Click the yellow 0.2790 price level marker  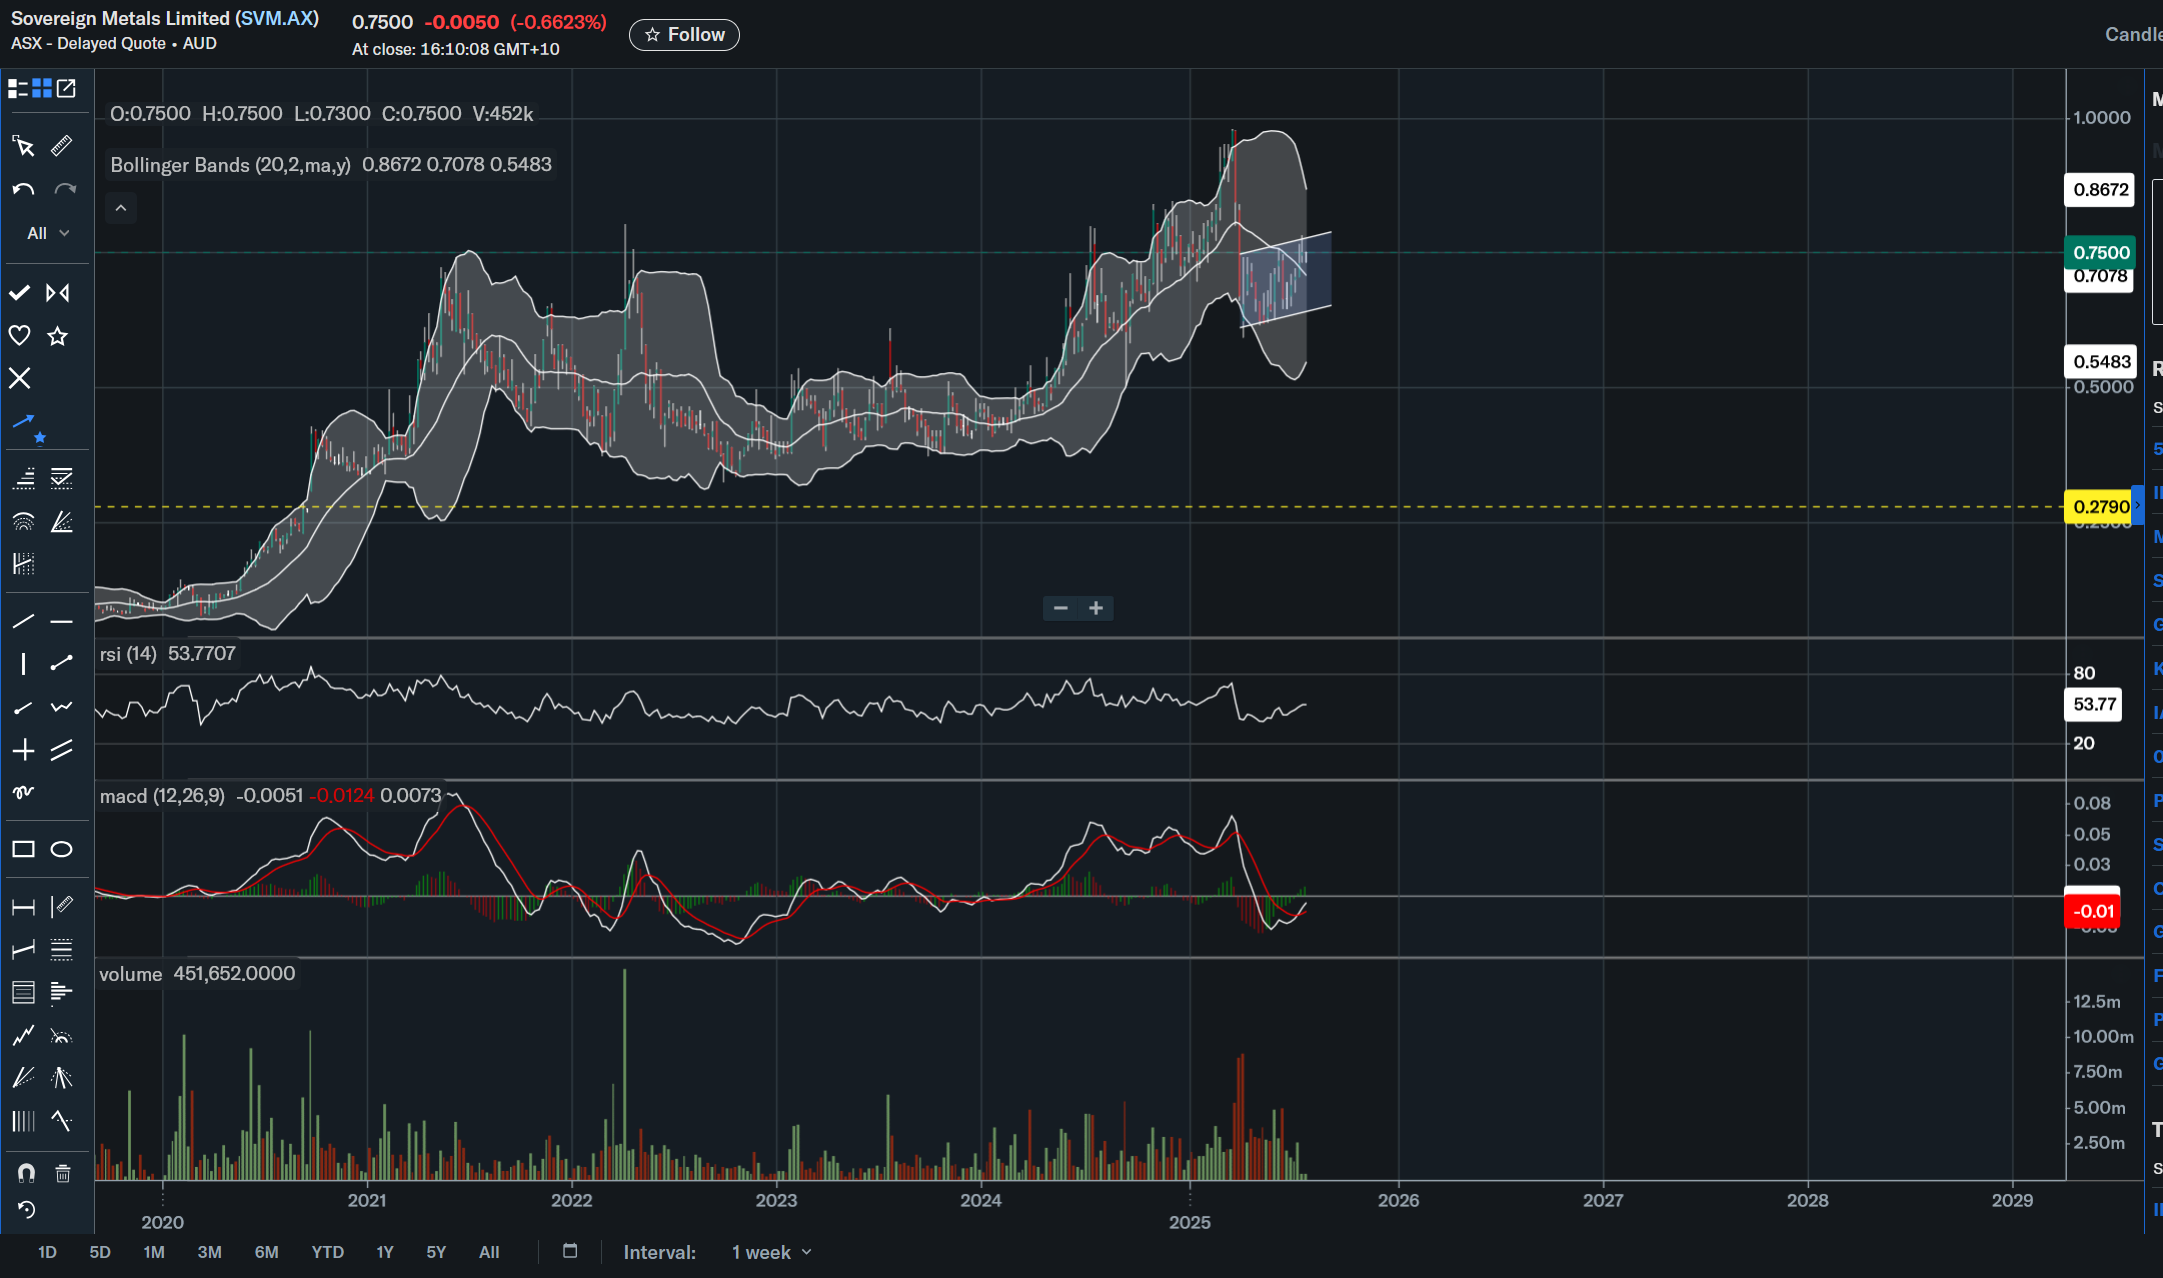(x=2100, y=507)
